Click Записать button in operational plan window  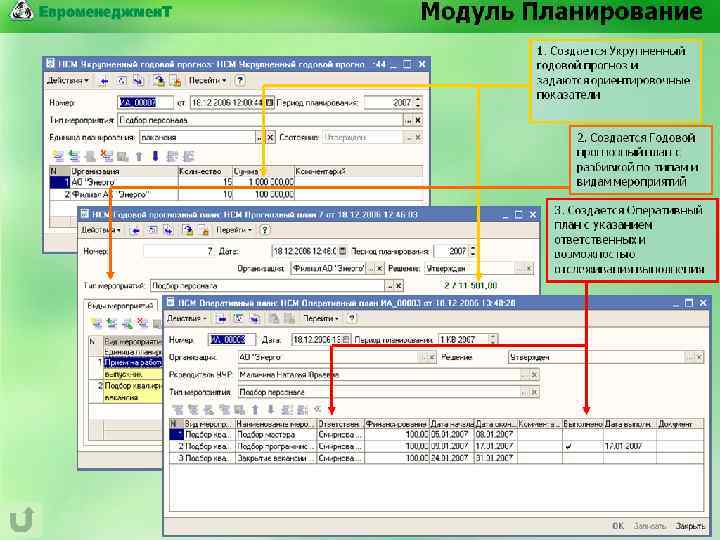point(649,526)
